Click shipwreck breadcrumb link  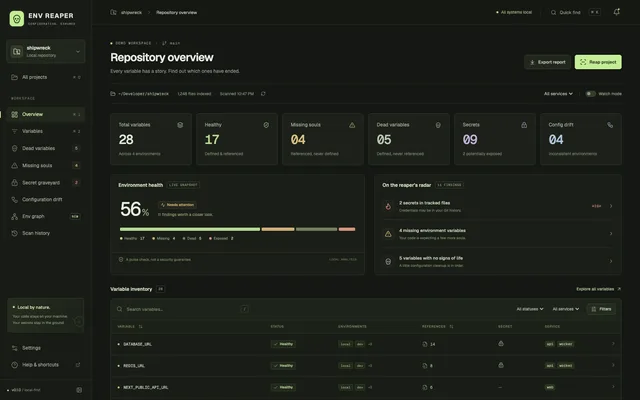pos(131,13)
